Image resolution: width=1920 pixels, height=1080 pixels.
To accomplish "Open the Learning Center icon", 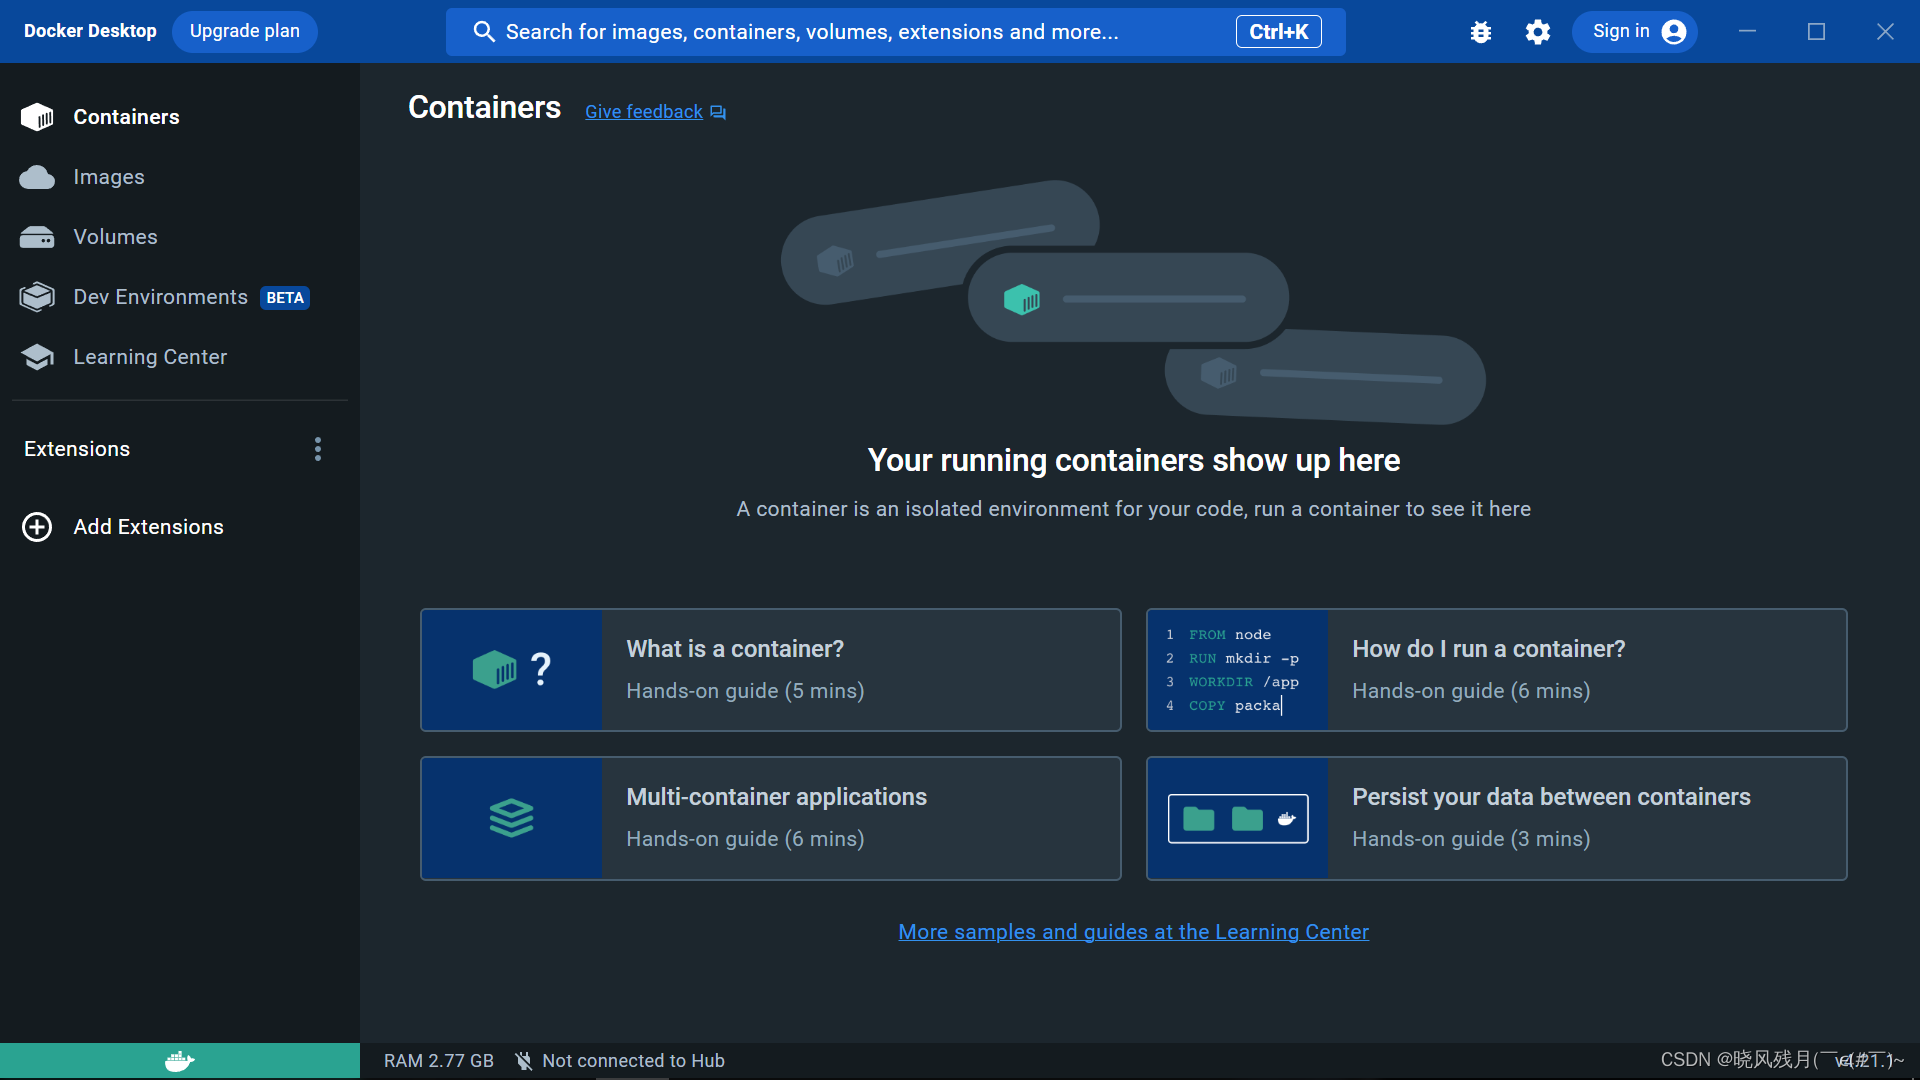I will click(36, 356).
